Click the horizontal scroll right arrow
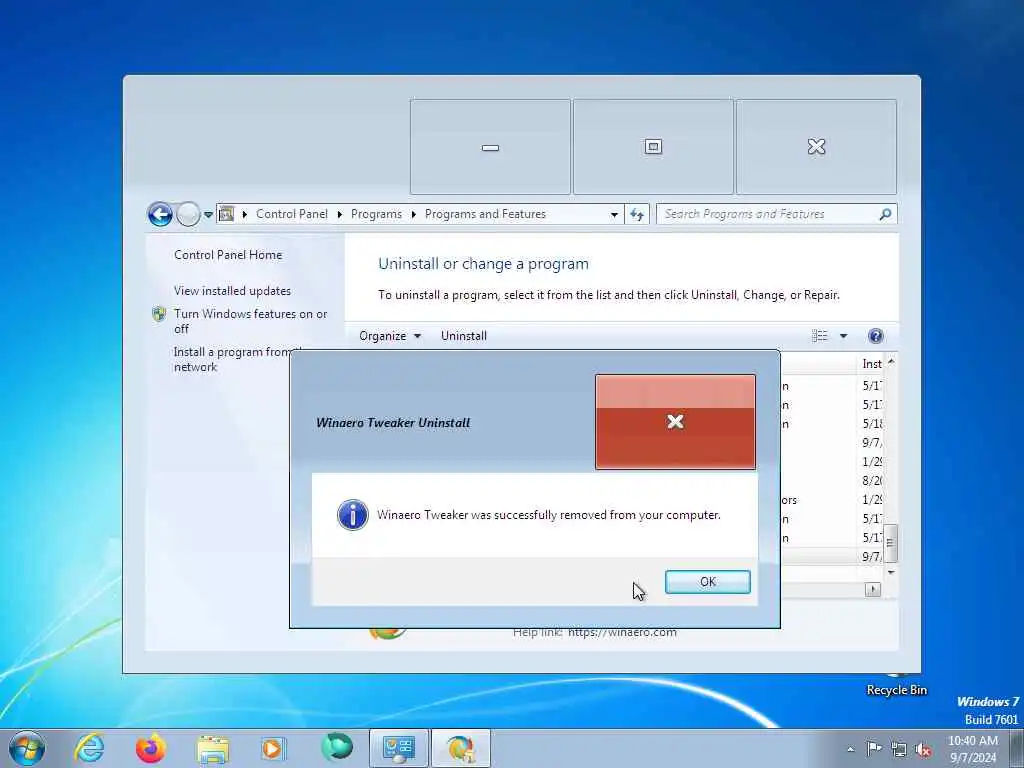This screenshot has height=768, width=1024. click(872, 590)
